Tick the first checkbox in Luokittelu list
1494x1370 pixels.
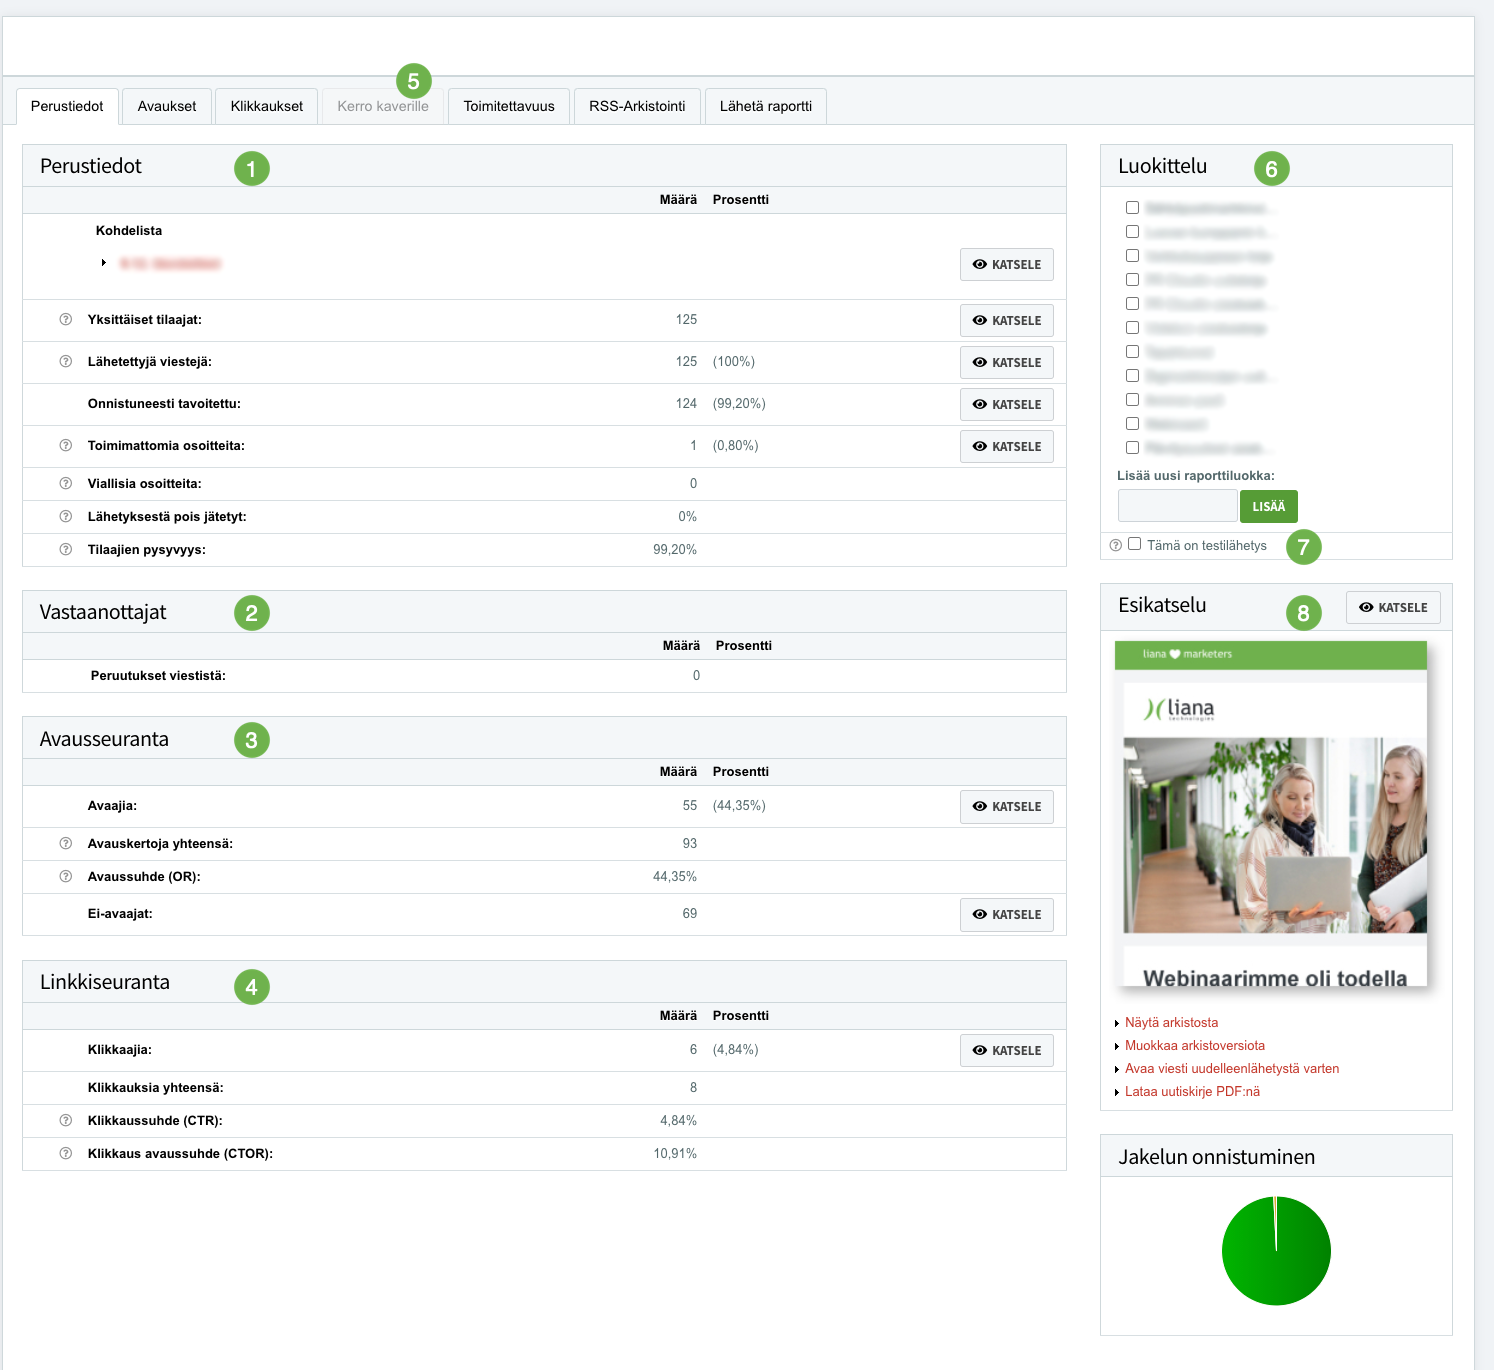1132,208
